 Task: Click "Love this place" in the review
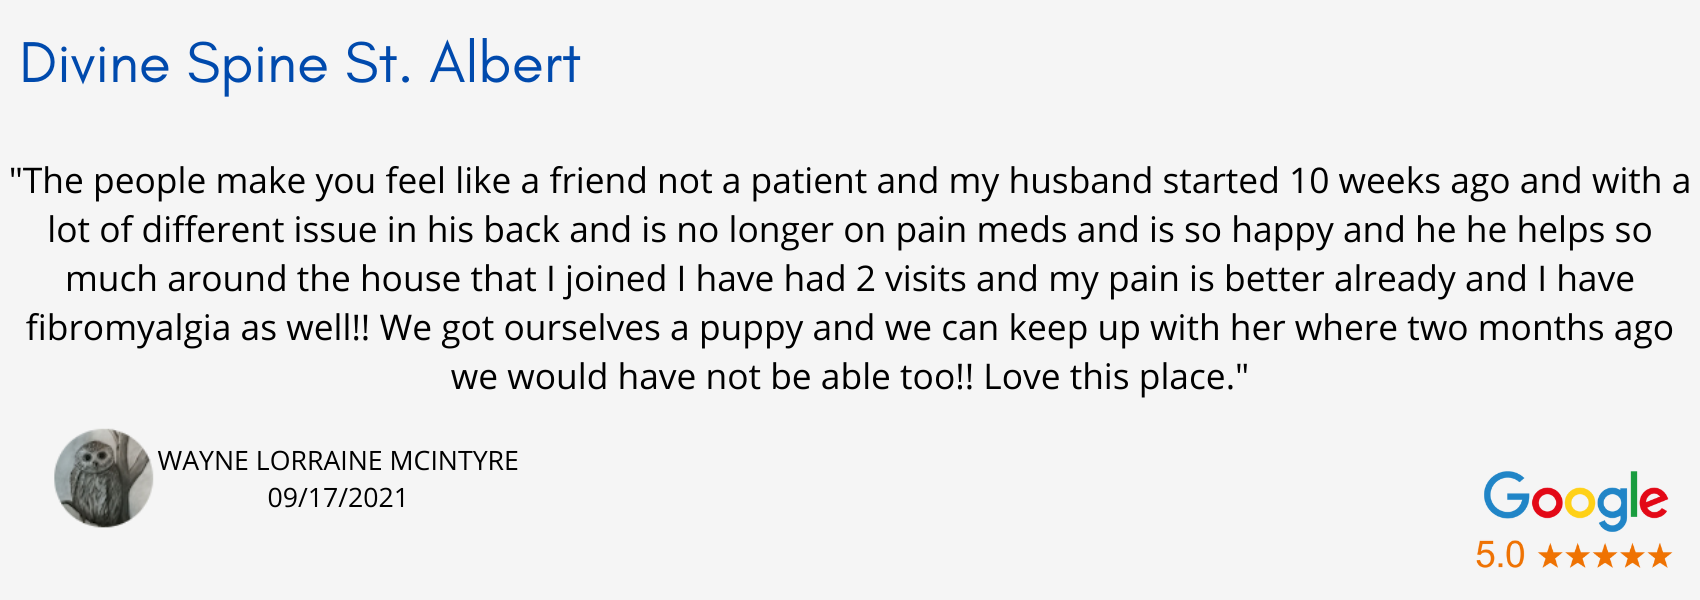point(1110,377)
